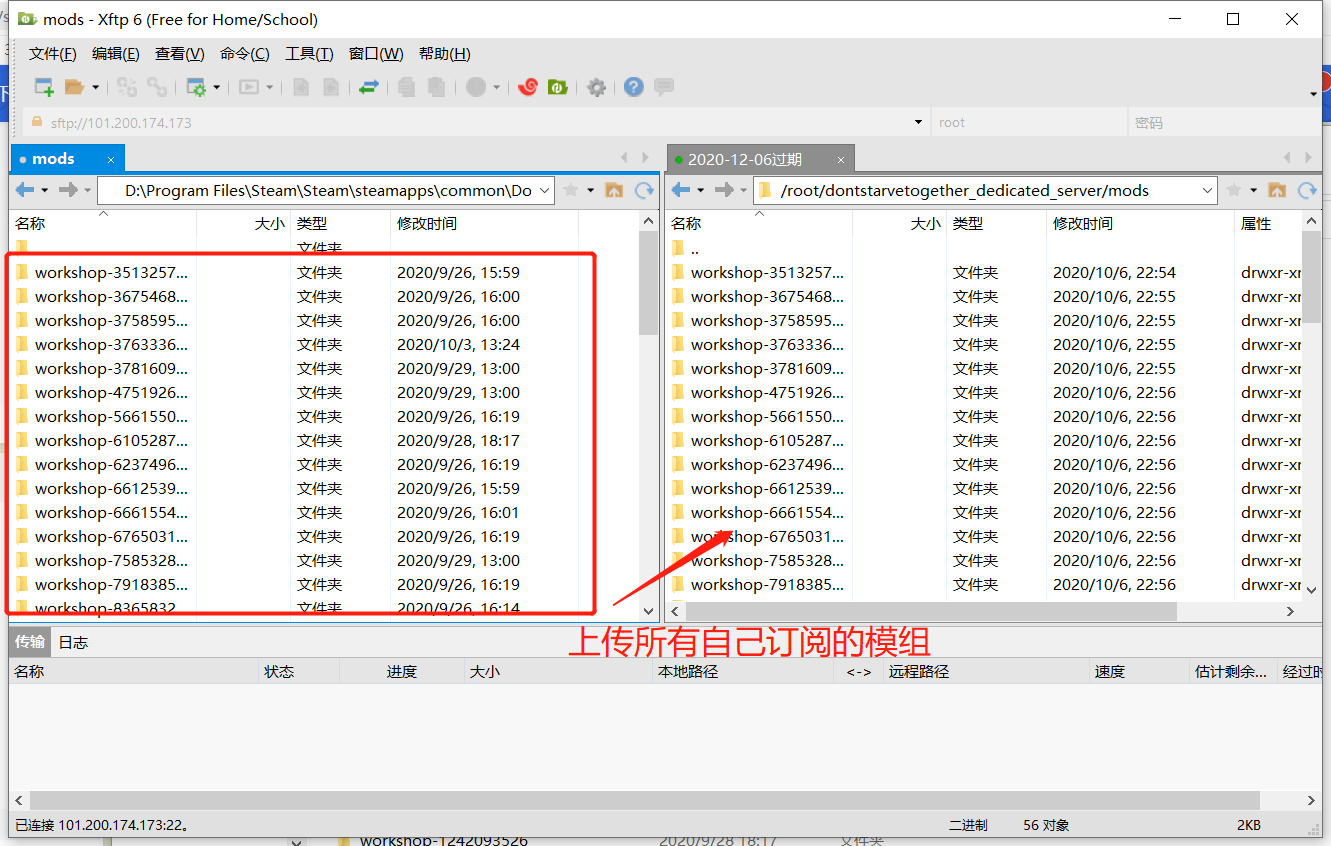Open the 文件(F) menu
Viewport: 1331px width, 846px height.
click(x=52, y=54)
